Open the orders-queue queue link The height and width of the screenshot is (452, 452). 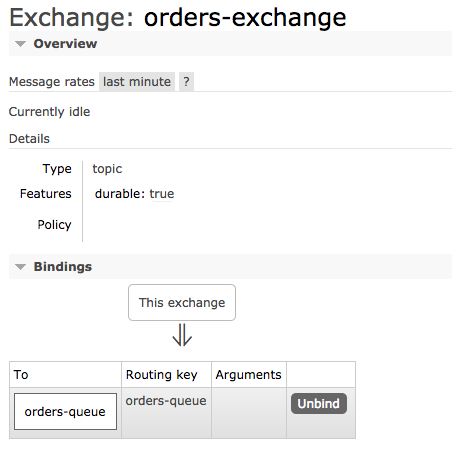(x=65, y=411)
